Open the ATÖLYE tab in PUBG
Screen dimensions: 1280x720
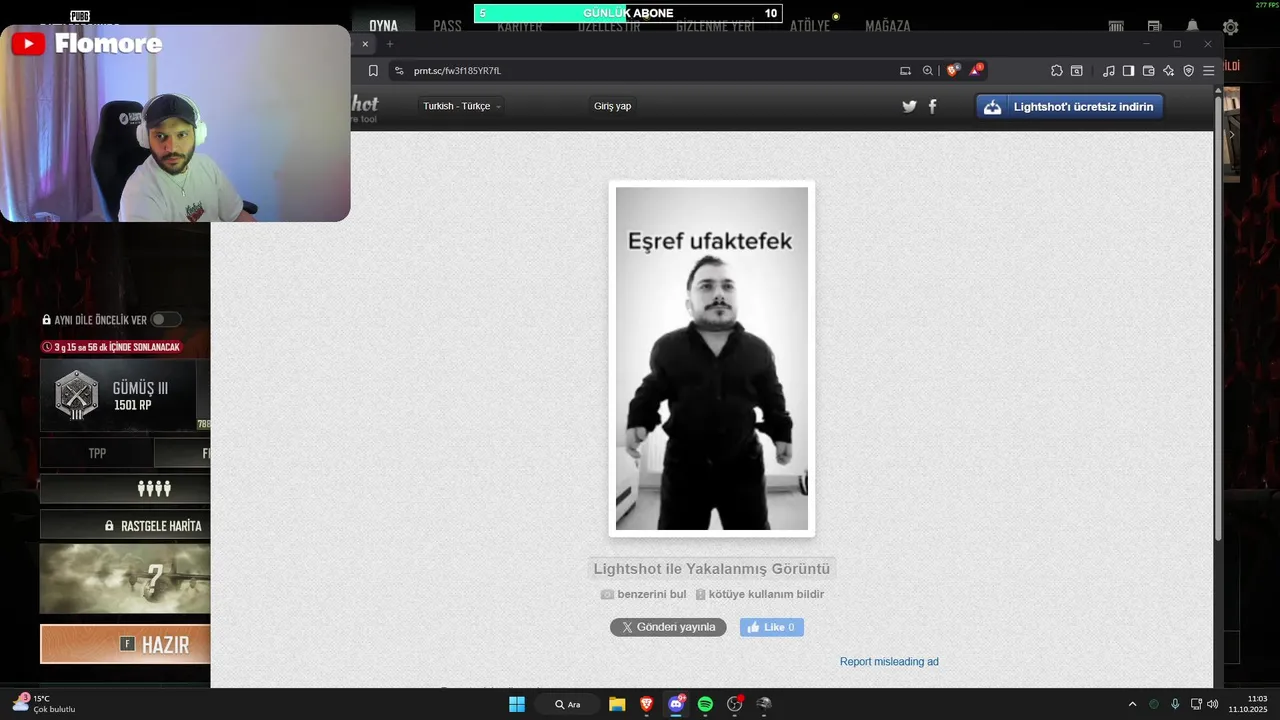[x=810, y=26]
